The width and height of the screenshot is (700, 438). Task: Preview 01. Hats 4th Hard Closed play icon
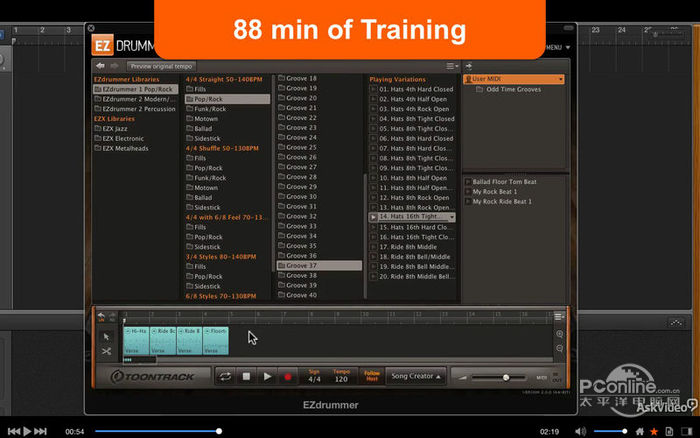click(x=373, y=89)
